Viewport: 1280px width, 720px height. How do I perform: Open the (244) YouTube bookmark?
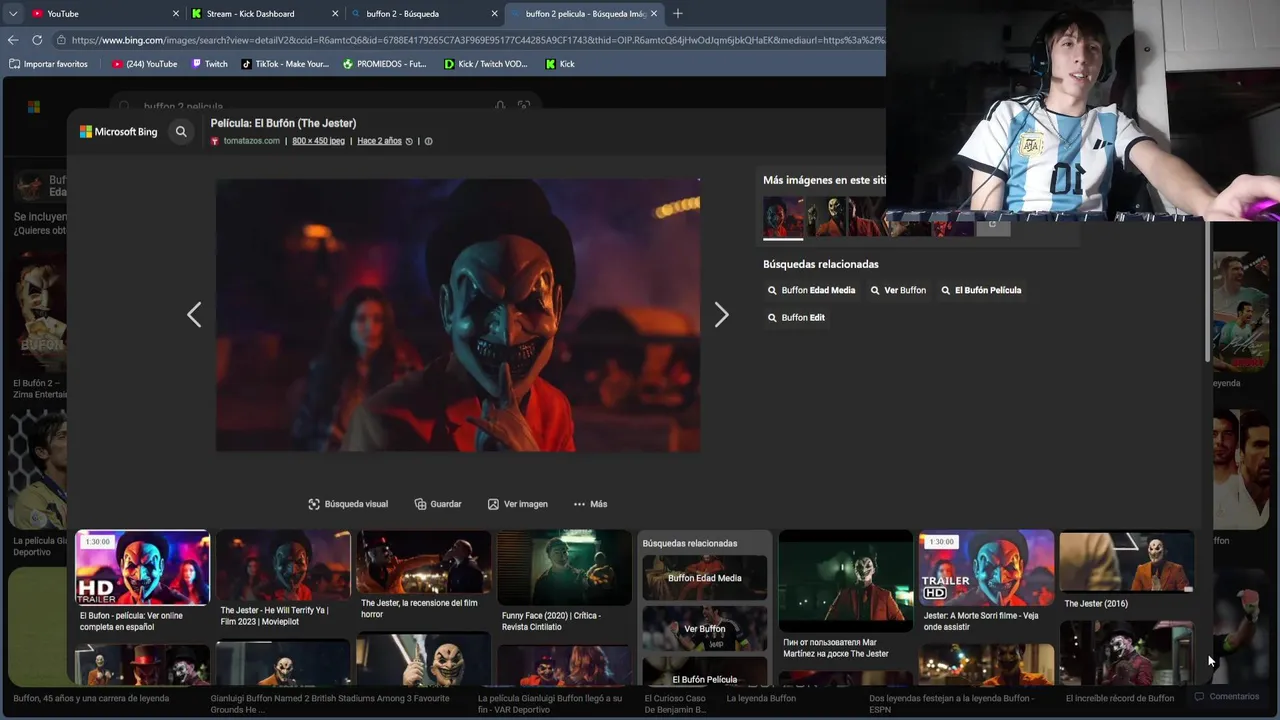(x=145, y=64)
